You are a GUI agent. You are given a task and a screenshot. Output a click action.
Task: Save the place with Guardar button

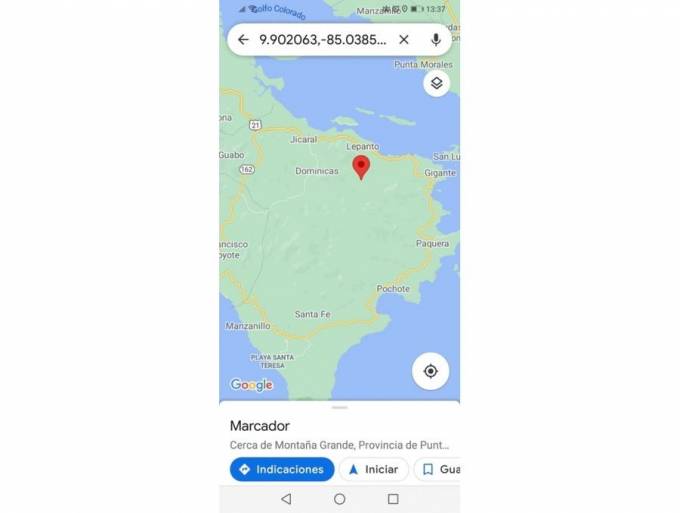point(437,469)
